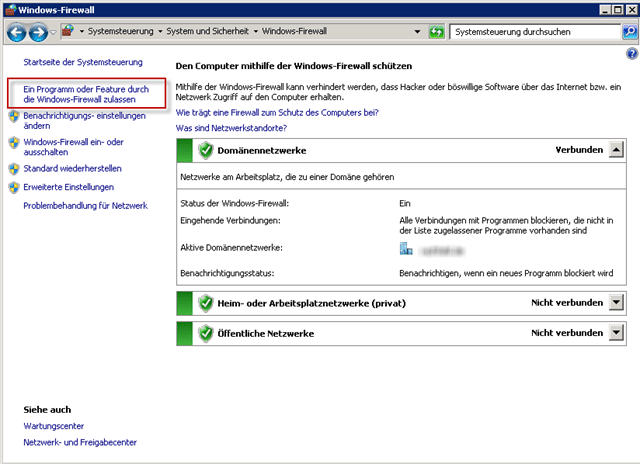Screen dimensions: 640x464
Task: Click the Windows-Firewall title bar icon
Action: [10, 9]
